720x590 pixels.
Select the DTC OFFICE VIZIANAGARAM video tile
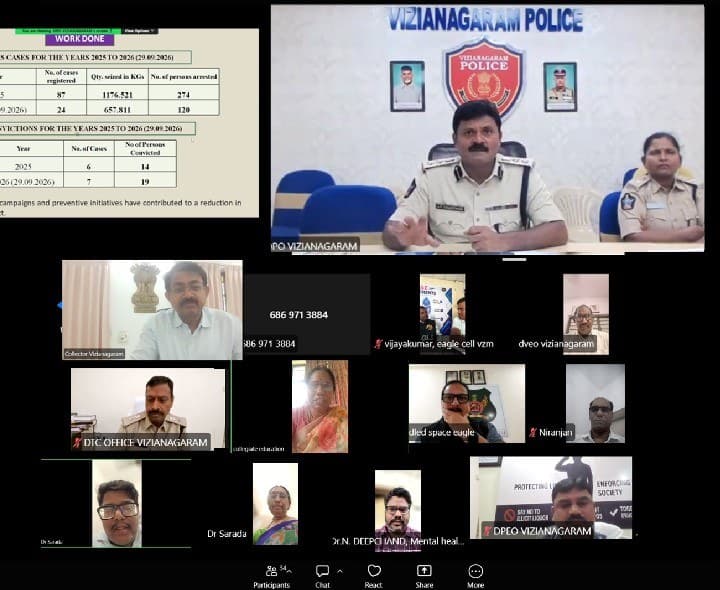[x=148, y=409]
